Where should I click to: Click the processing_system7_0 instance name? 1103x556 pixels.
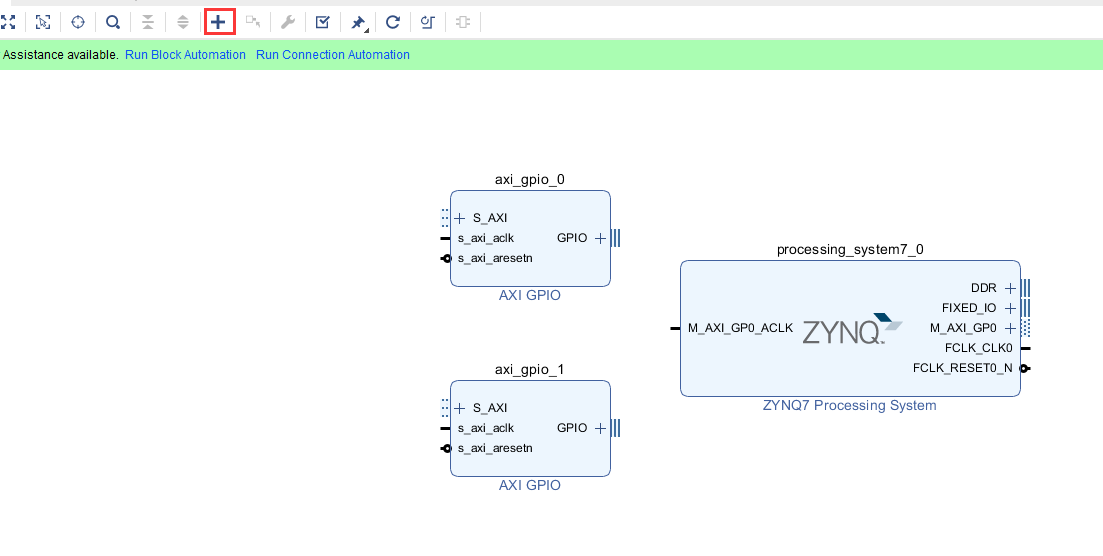[850, 250]
